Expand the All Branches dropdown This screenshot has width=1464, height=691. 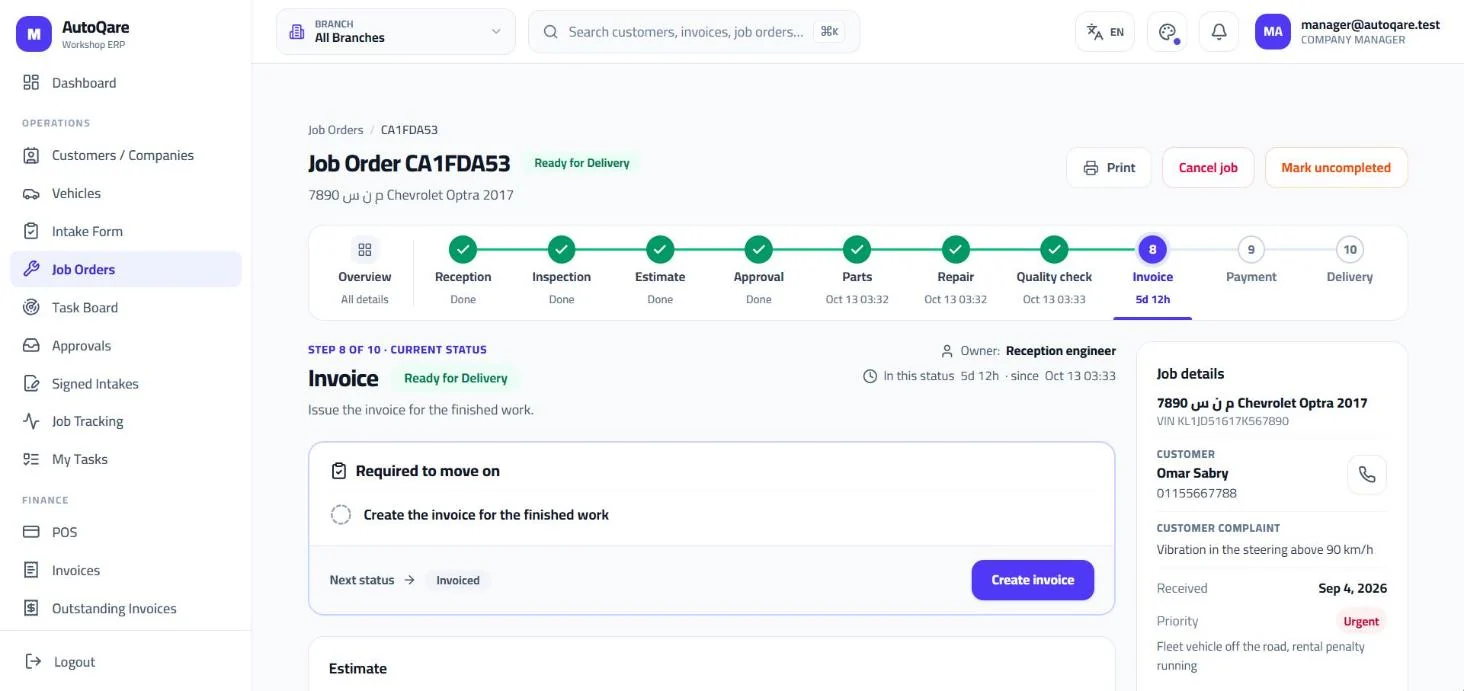tap(396, 32)
